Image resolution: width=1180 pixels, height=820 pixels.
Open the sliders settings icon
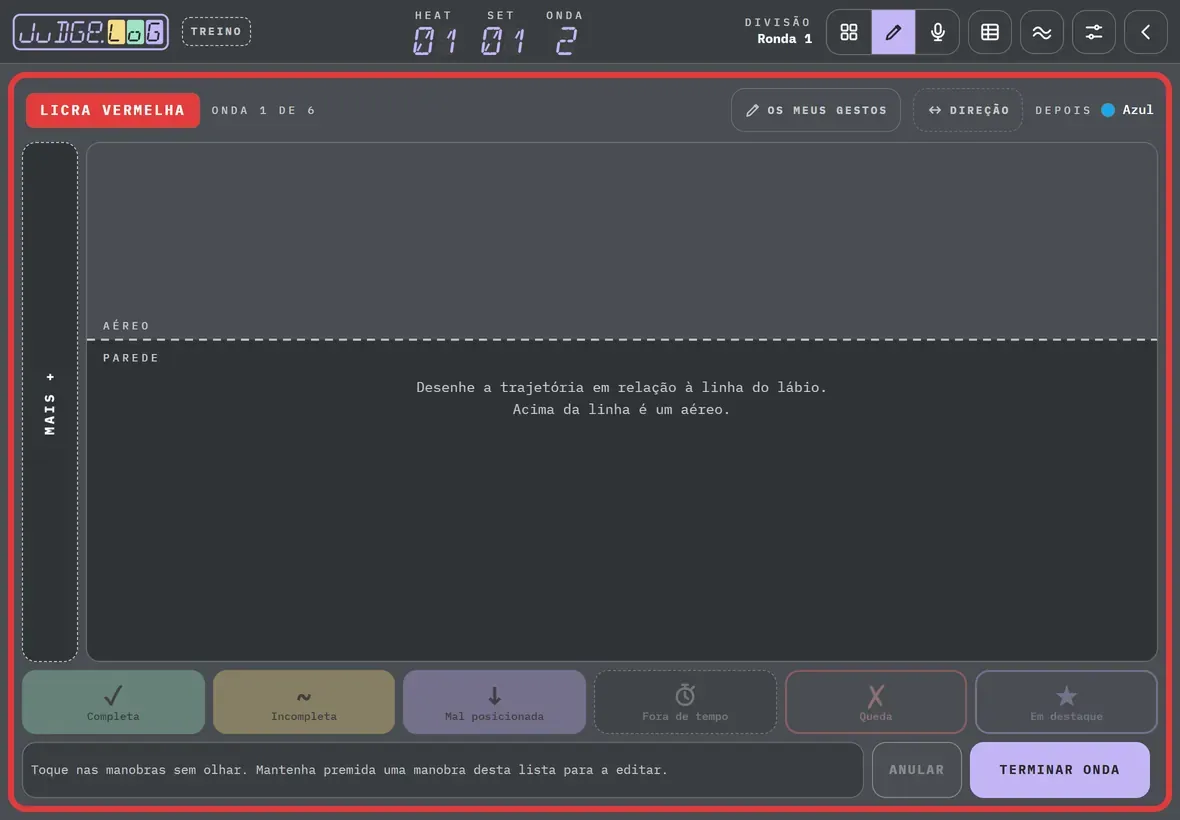pos(1093,32)
